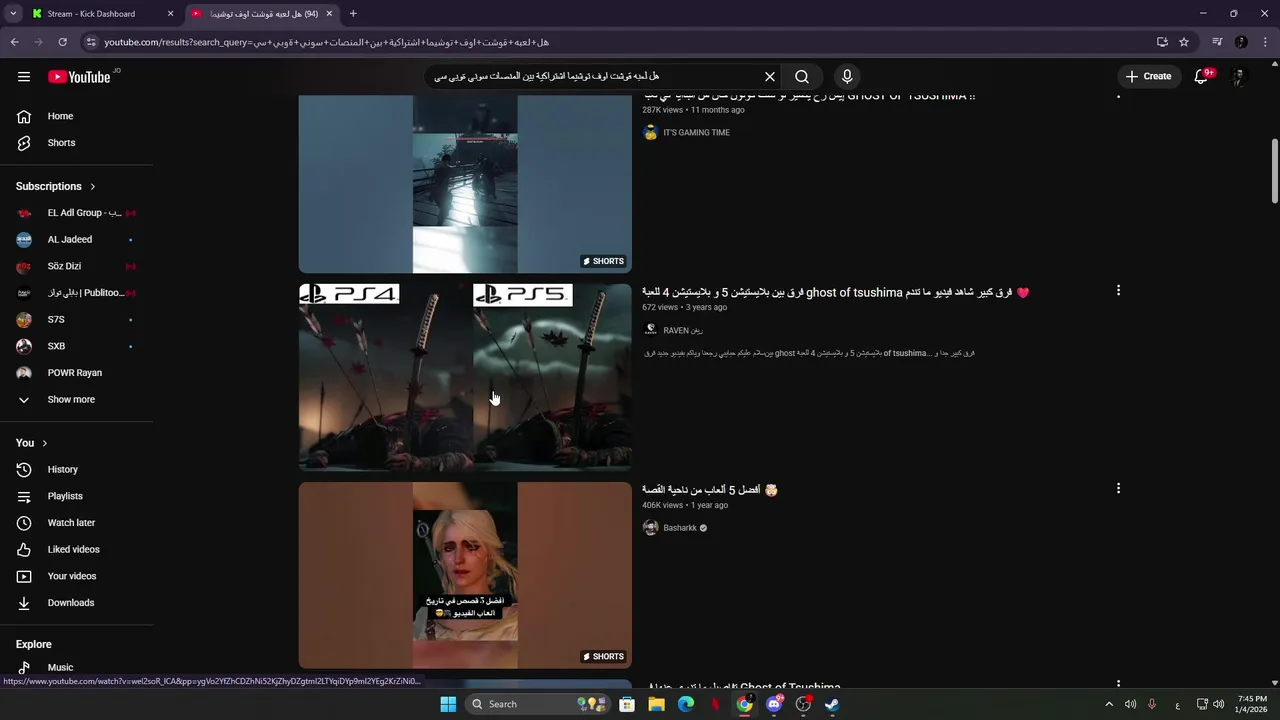Open the Chrome three-dot menu

coord(1265,42)
